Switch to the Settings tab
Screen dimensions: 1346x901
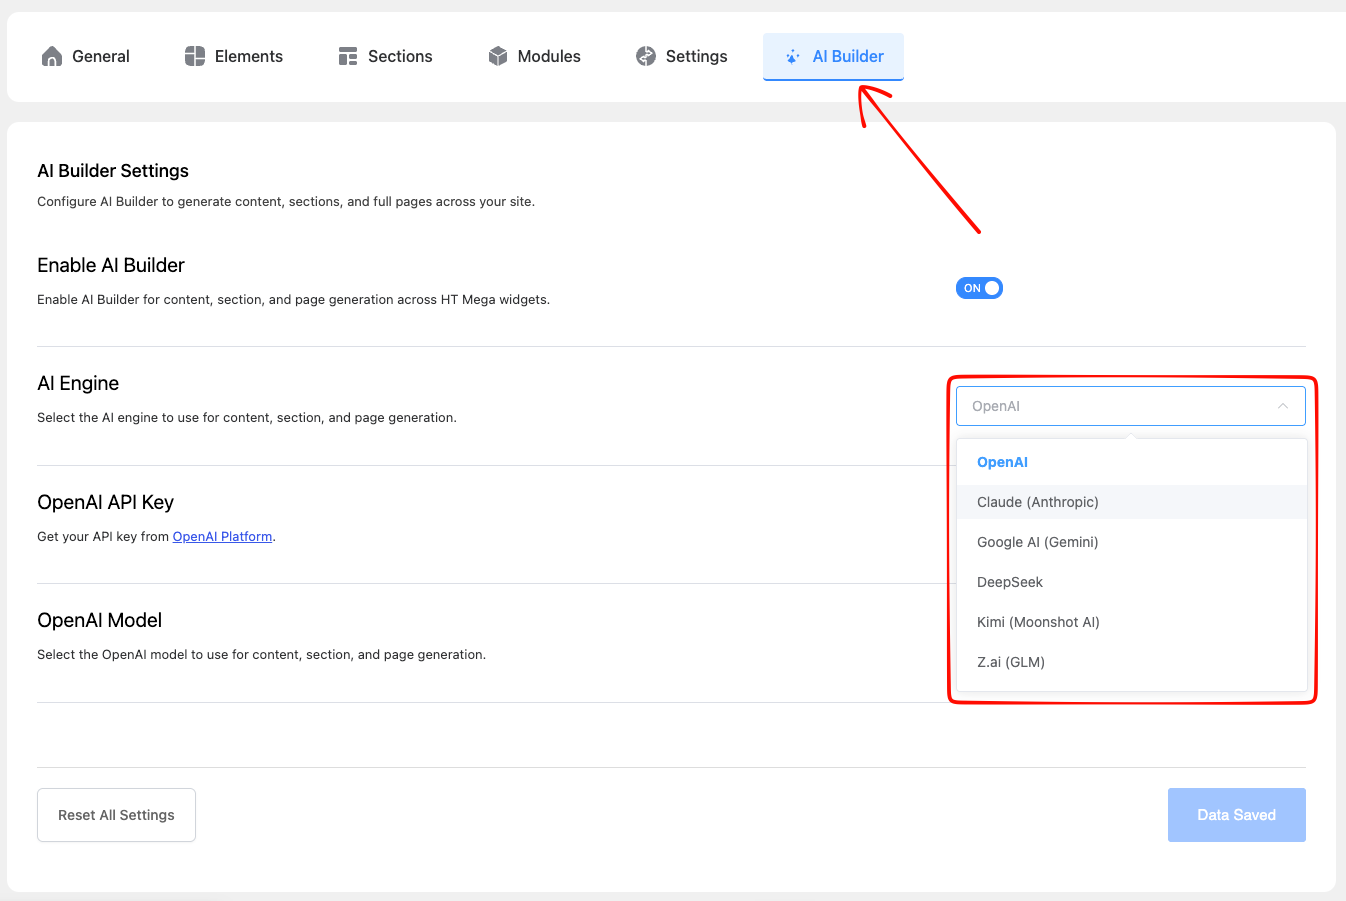tap(682, 56)
